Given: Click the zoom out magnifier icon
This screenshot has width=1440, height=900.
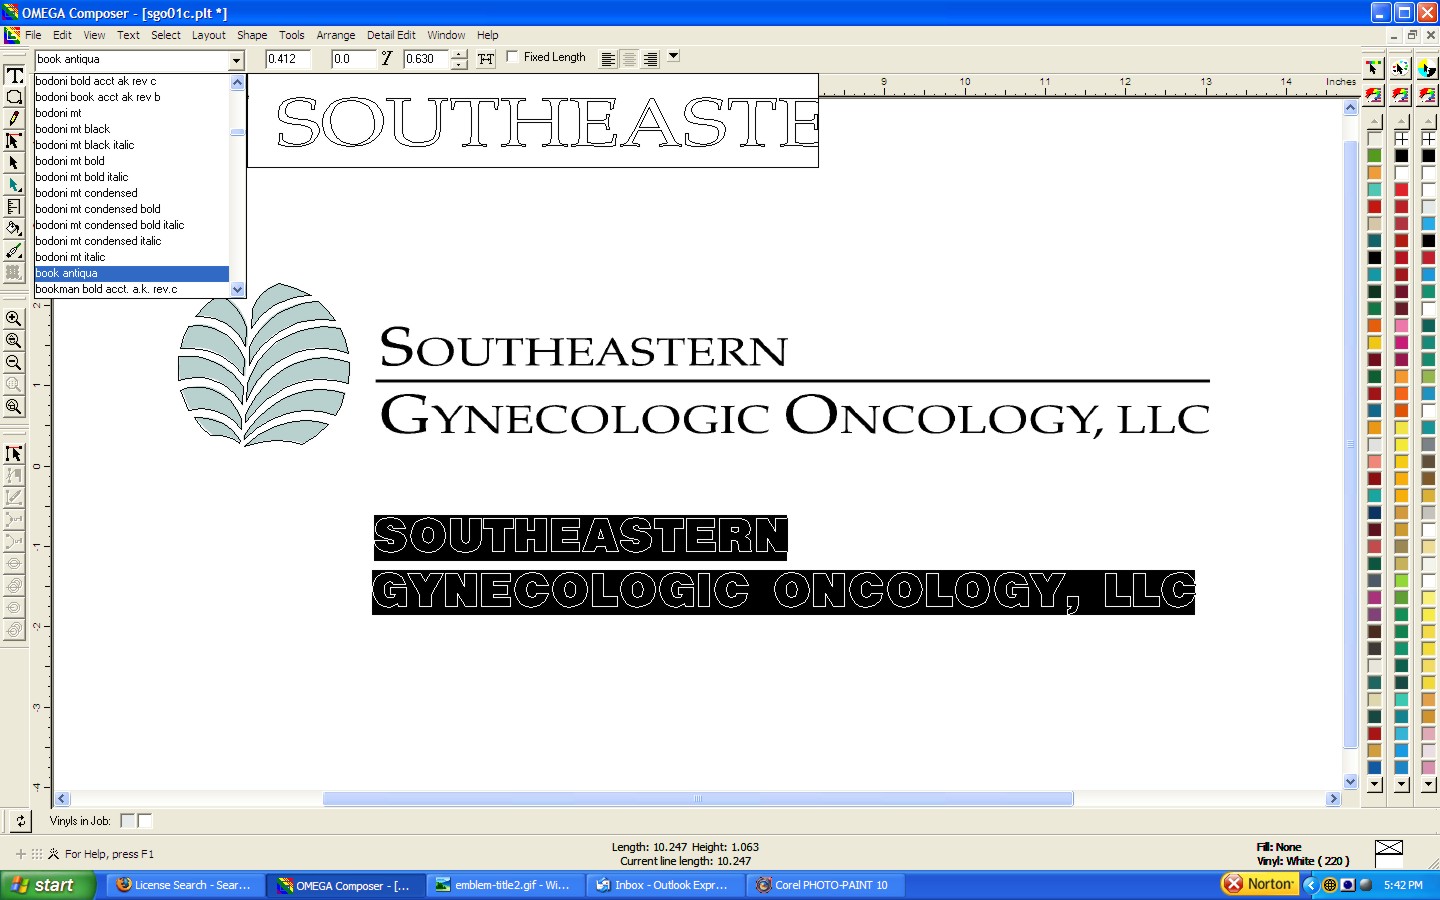Looking at the screenshot, I should point(14,363).
